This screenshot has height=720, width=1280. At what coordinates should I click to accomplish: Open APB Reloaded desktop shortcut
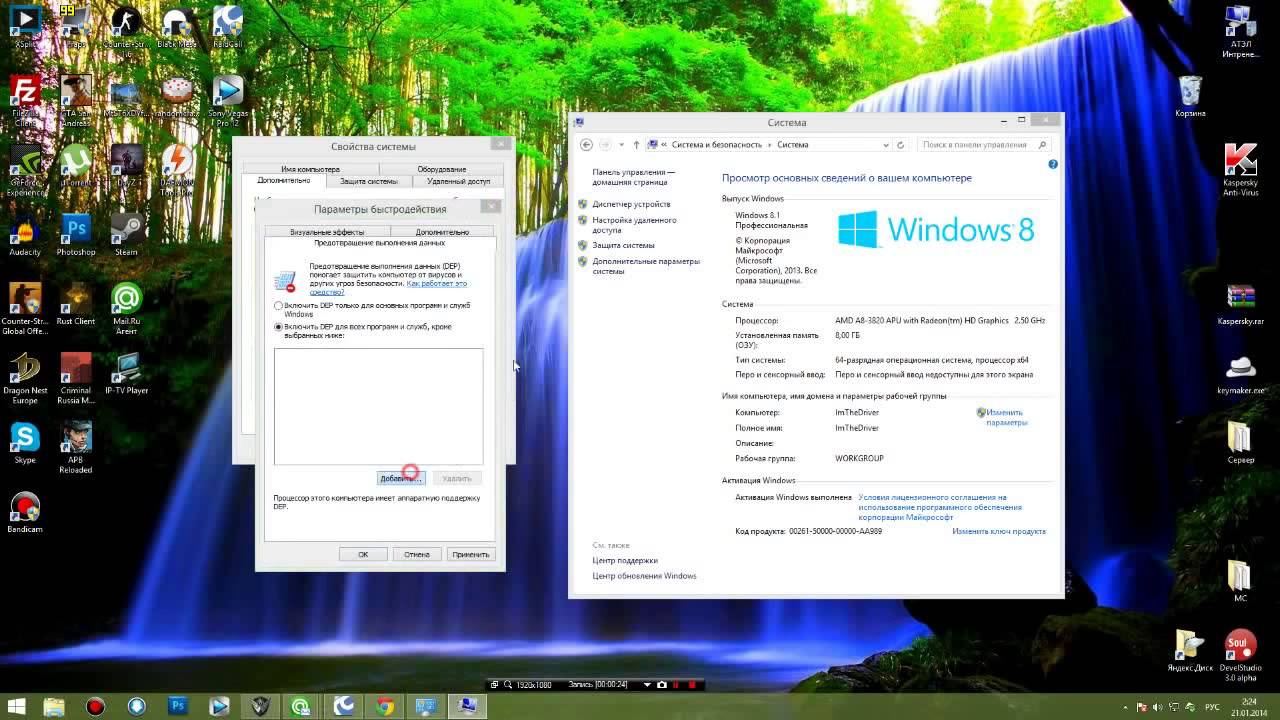point(76,446)
